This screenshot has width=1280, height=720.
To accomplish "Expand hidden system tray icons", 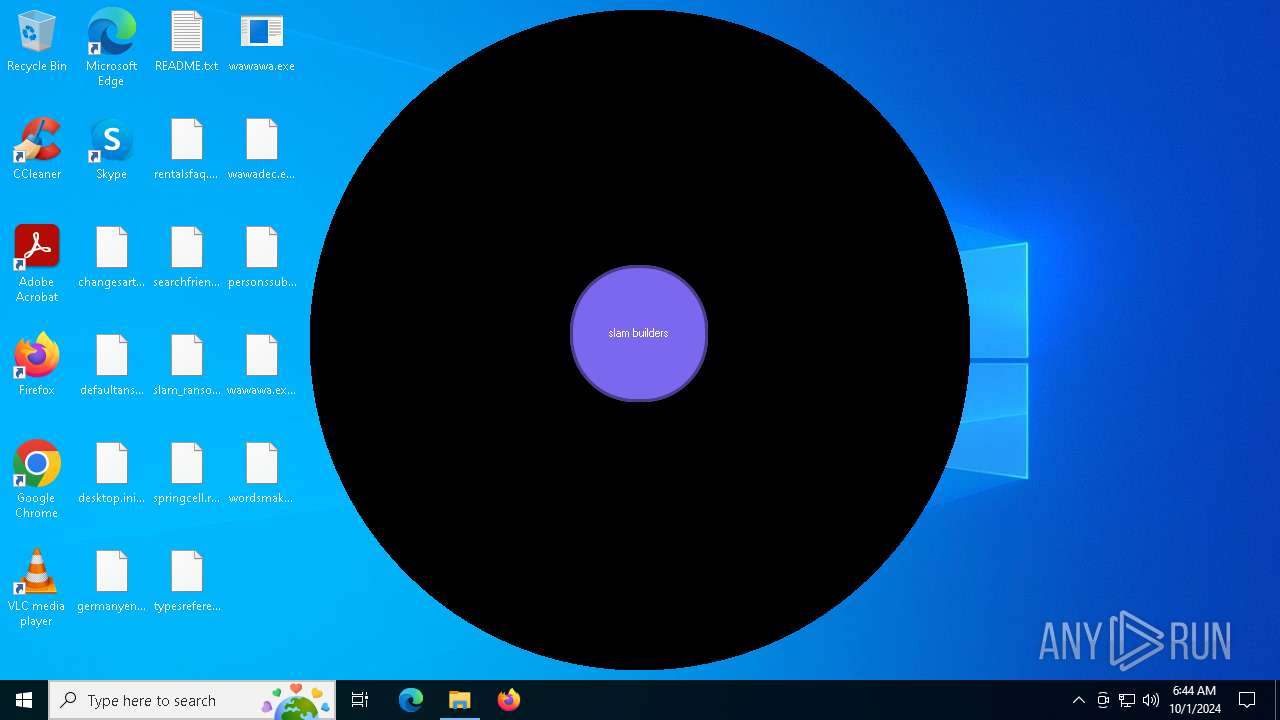I will pyautogui.click(x=1078, y=700).
